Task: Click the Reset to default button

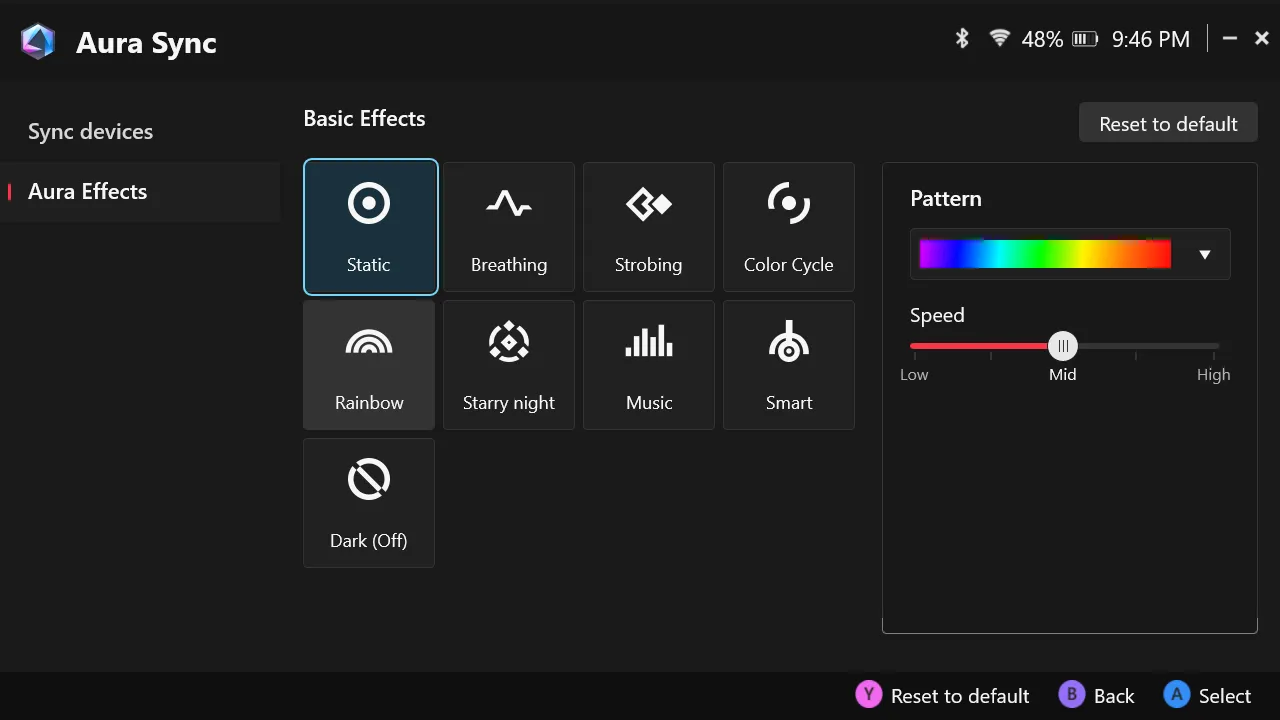Action: 1168,124
